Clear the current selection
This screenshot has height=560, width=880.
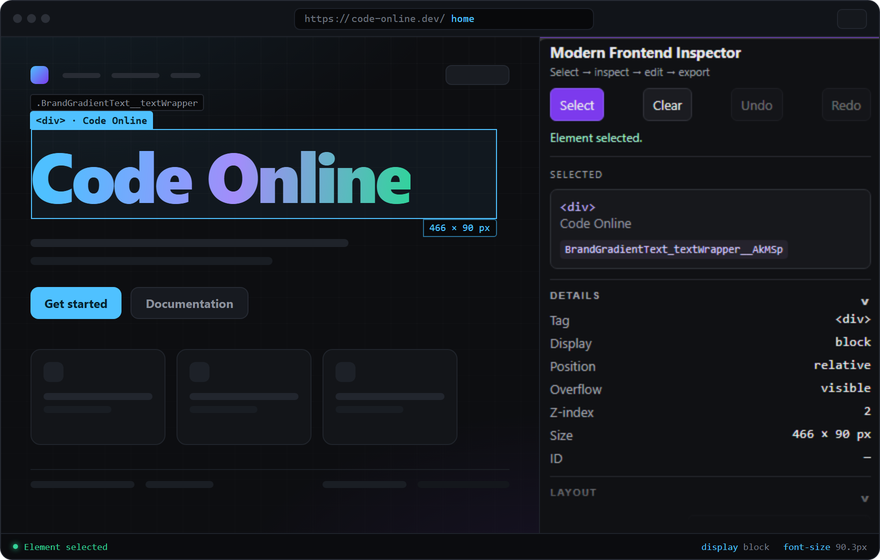coord(667,105)
